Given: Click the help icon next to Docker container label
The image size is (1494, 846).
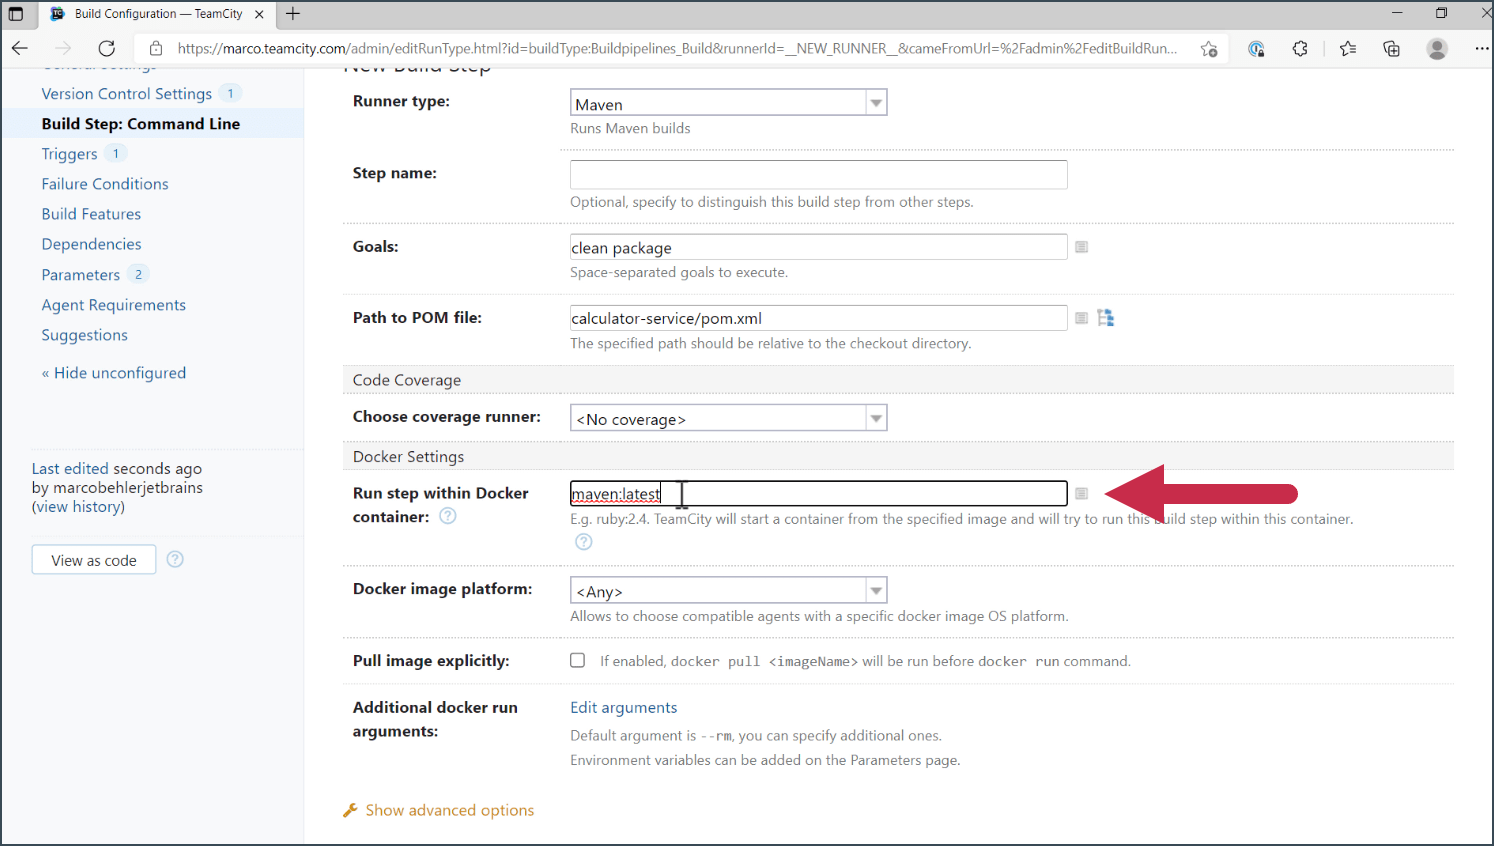Looking at the screenshot, I should [x=448, y=516].
